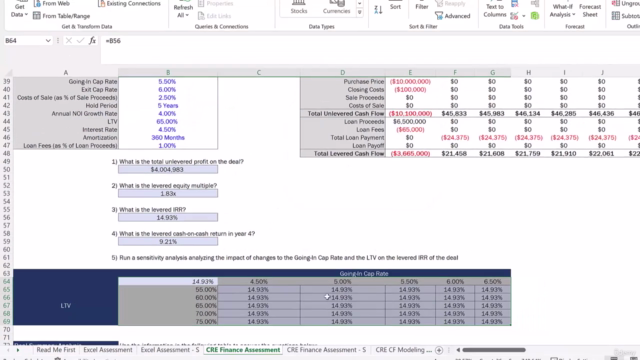
Task: Click Total Levered Cash Flow ($3,665,000)
Action: point(410,153)
